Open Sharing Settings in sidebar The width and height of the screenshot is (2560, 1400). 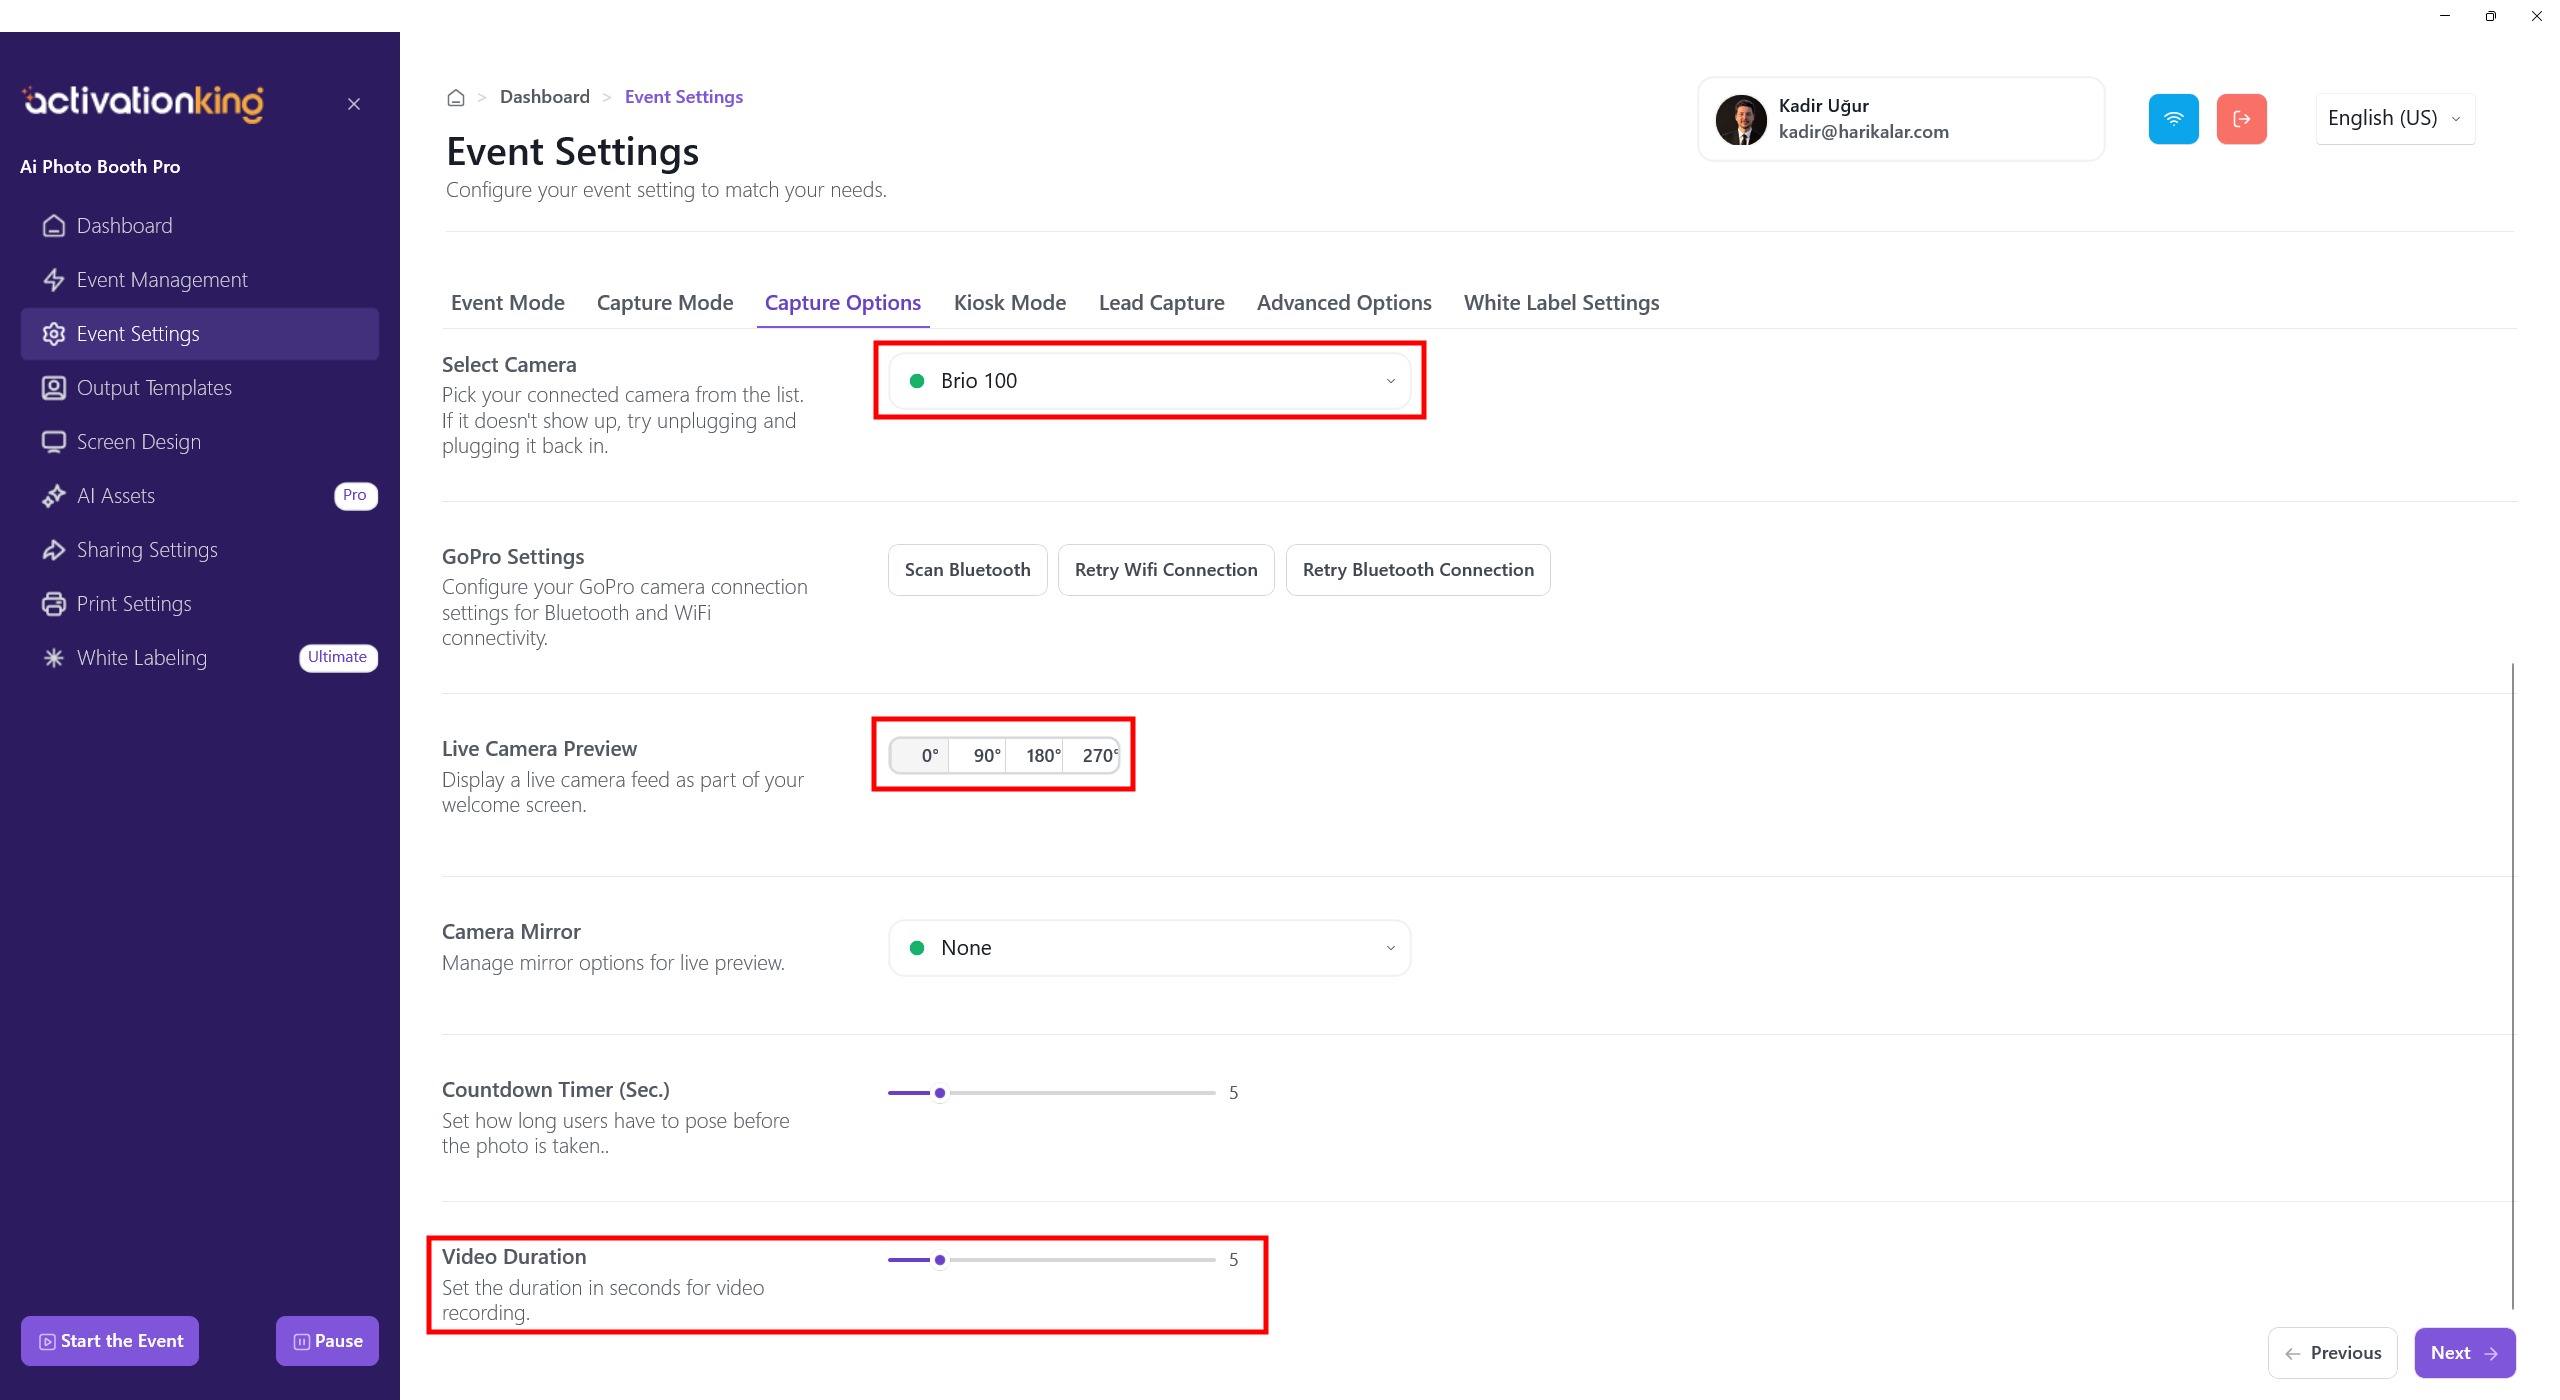click(147, 550)
